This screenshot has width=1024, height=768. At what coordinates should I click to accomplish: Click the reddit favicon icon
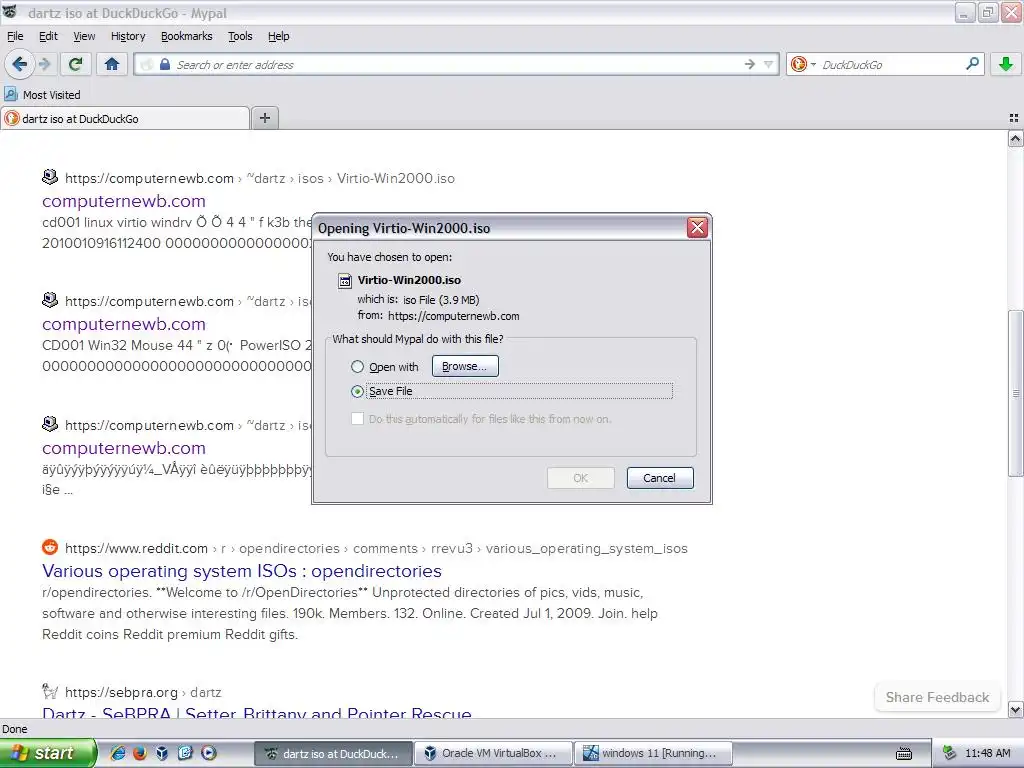pos(50,547)
